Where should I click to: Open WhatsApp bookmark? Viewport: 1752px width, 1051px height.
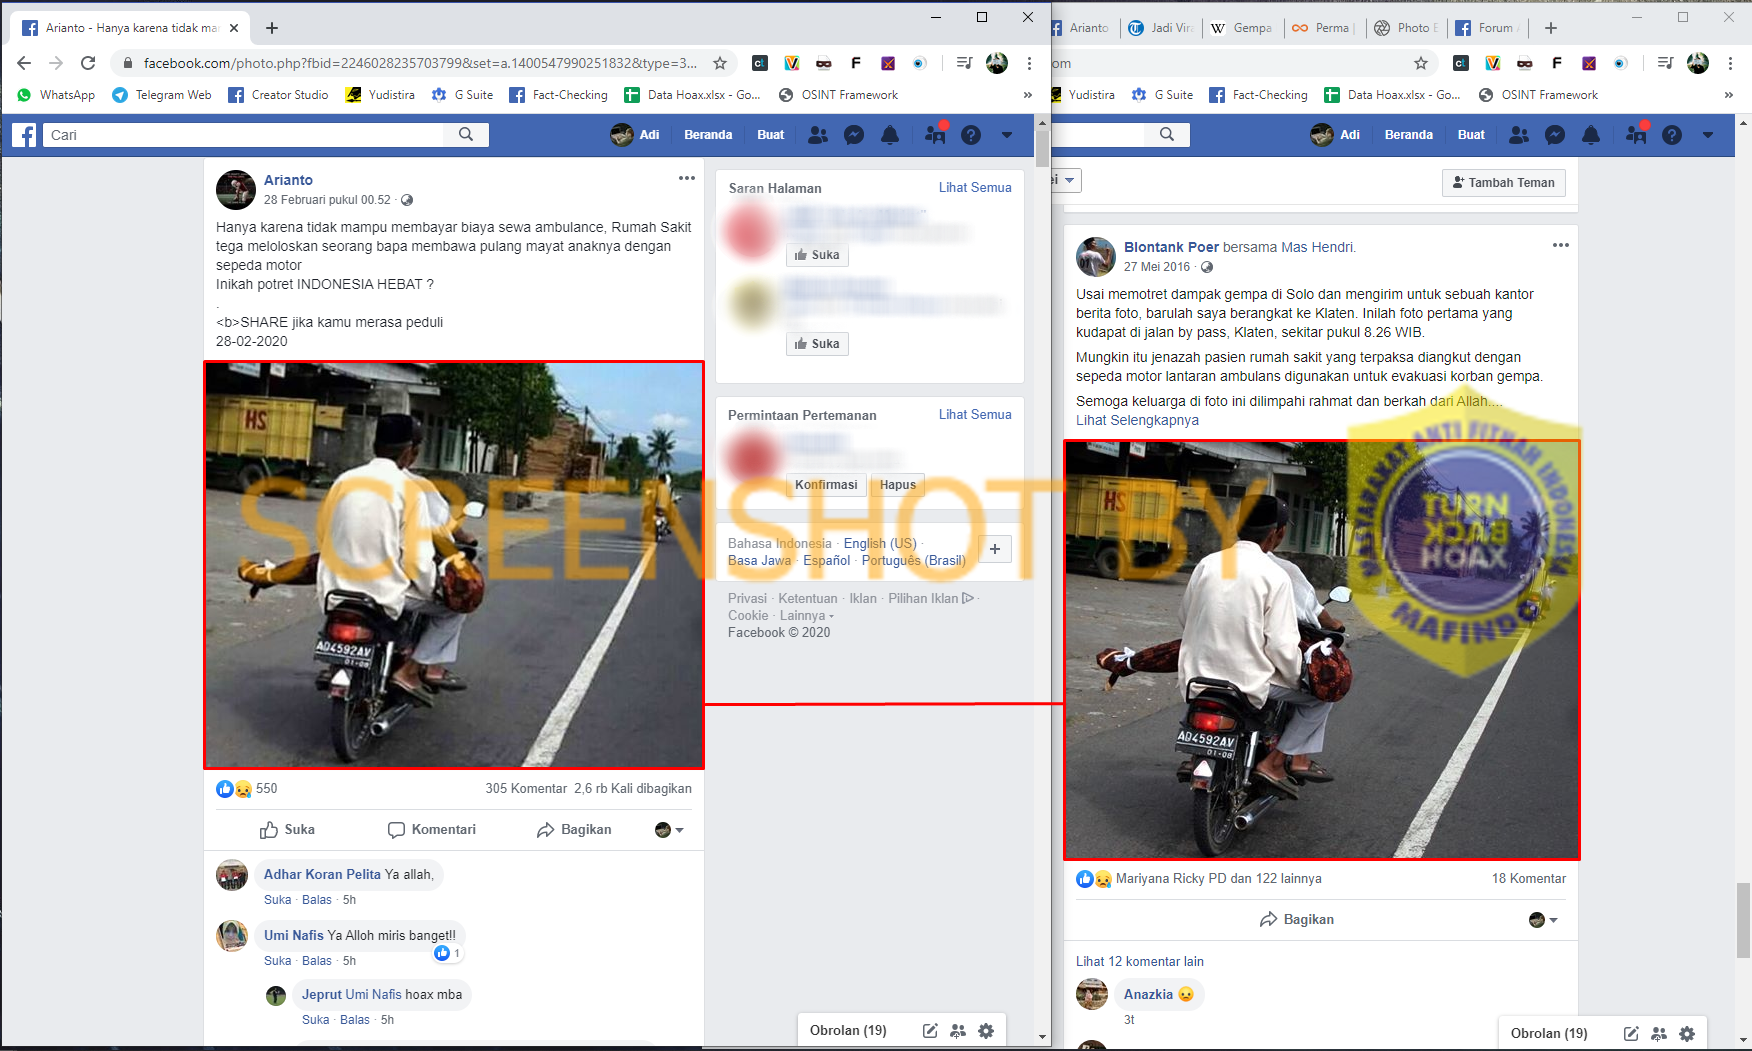[x=56, y=95]
